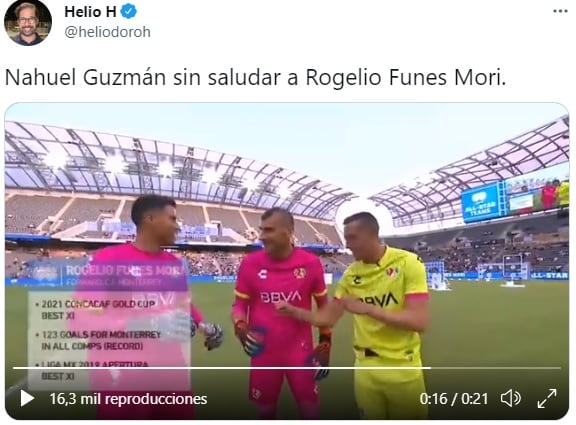Viewport: 576px width, 425px height.
Task: Click the tweet text about Nahuel Guzmán
Action: click(x=255, y=78)
